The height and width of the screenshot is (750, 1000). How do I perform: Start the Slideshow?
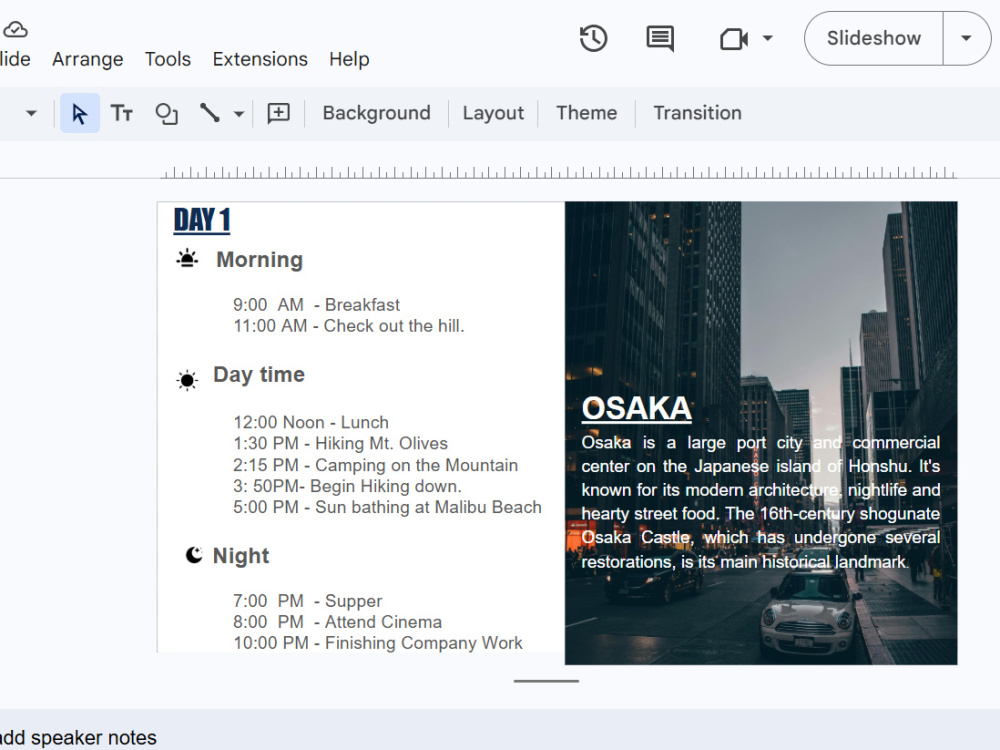click(x=874, y=38)
